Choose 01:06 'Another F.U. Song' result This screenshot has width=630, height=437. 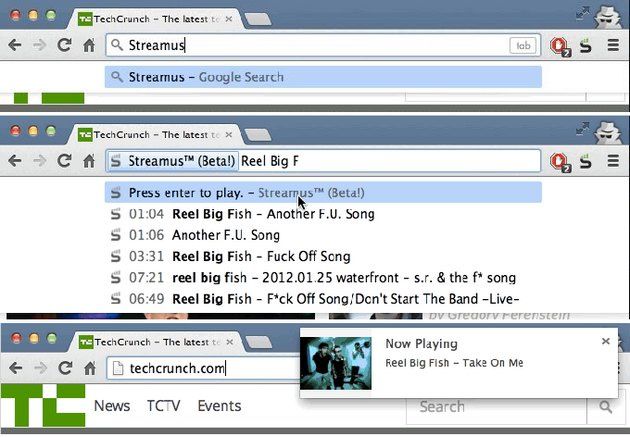click(x=323, y=235)
